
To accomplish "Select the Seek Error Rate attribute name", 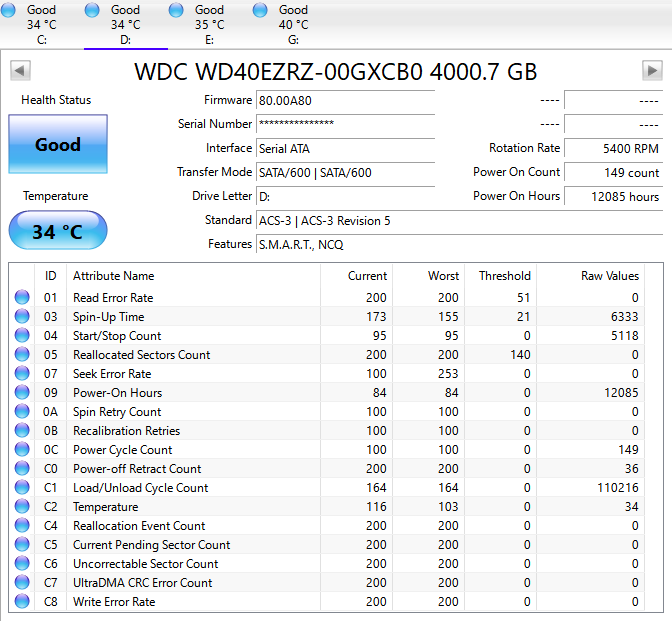I will coord(112,374).
